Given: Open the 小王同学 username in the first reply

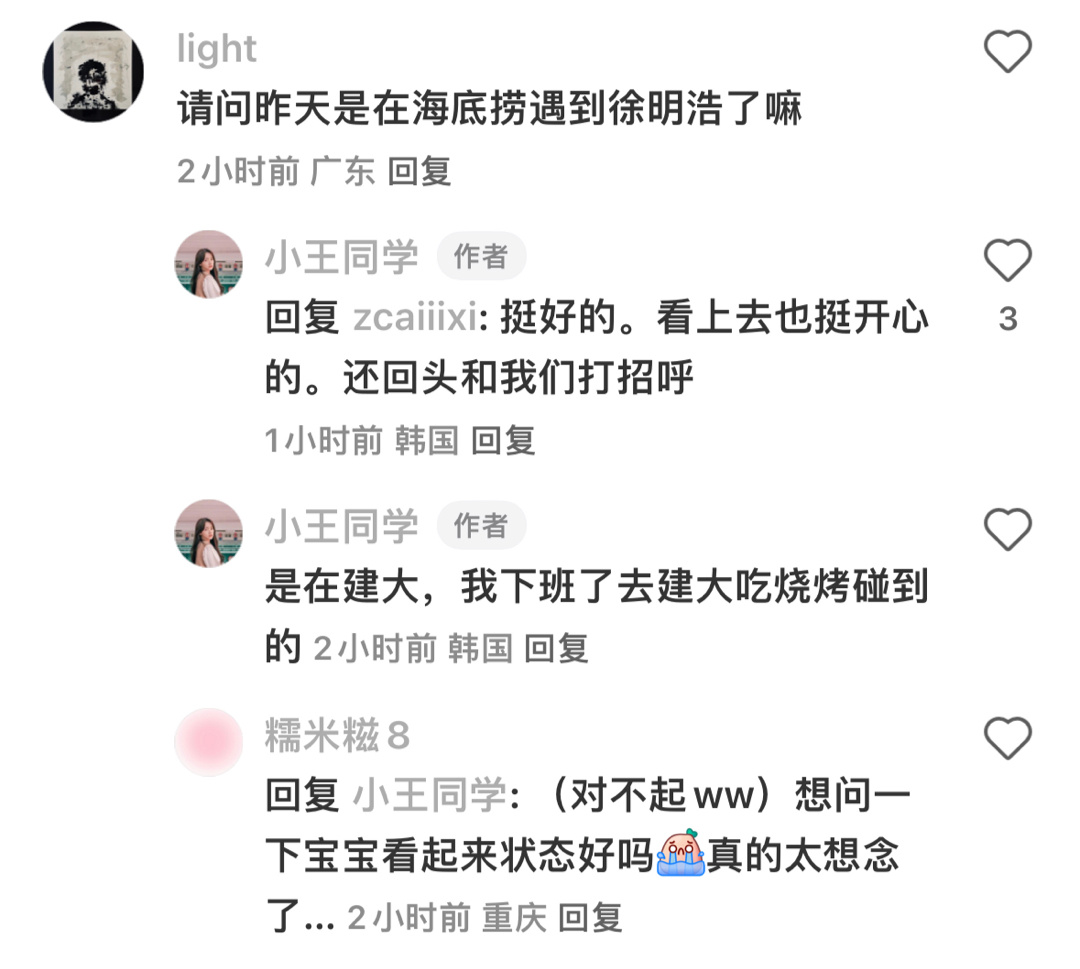Looking at the screenshot, I should 342,257.
